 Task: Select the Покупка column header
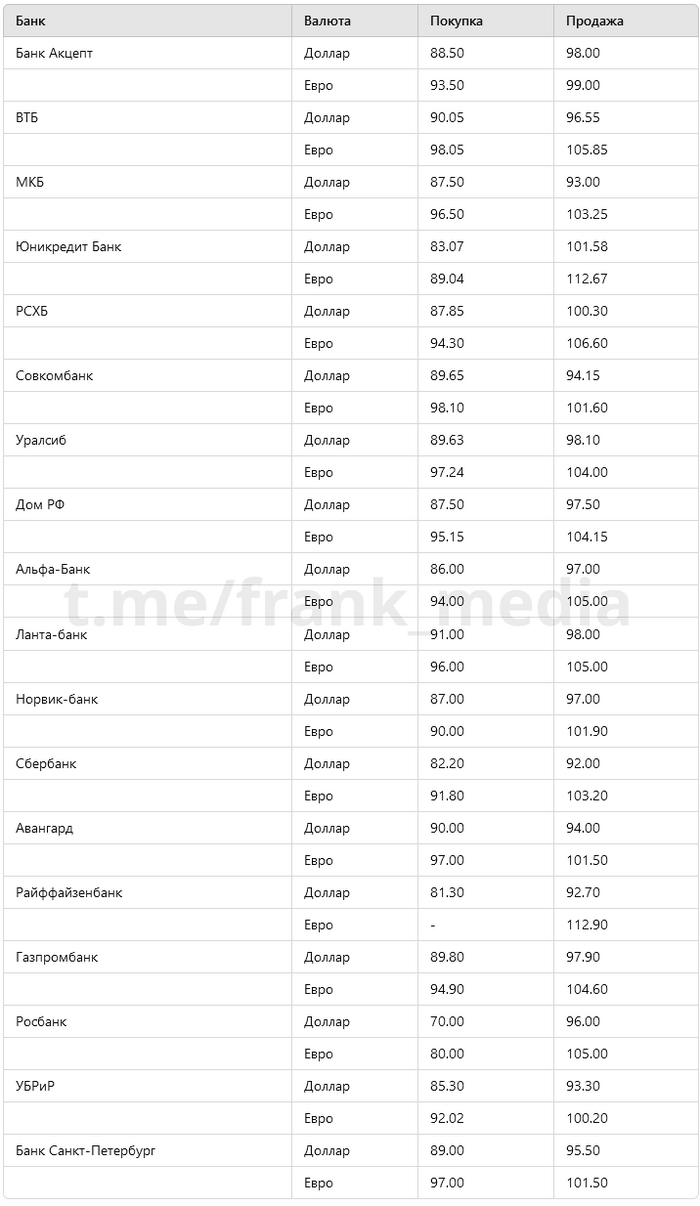456,21
